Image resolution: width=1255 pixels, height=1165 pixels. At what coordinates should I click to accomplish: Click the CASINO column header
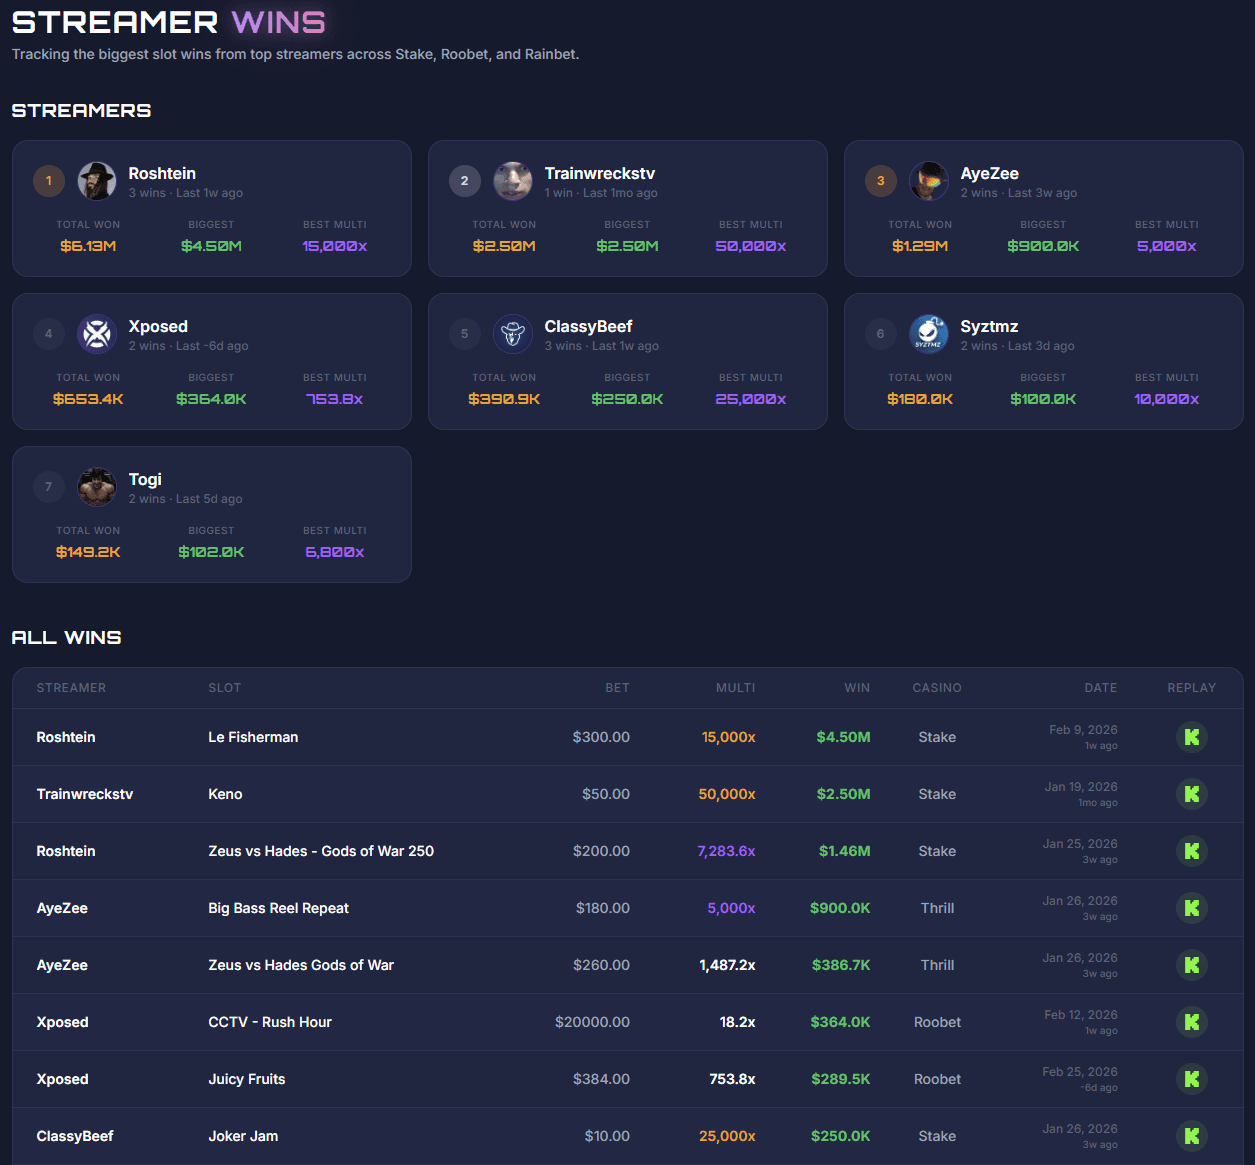tap(937, 688)
